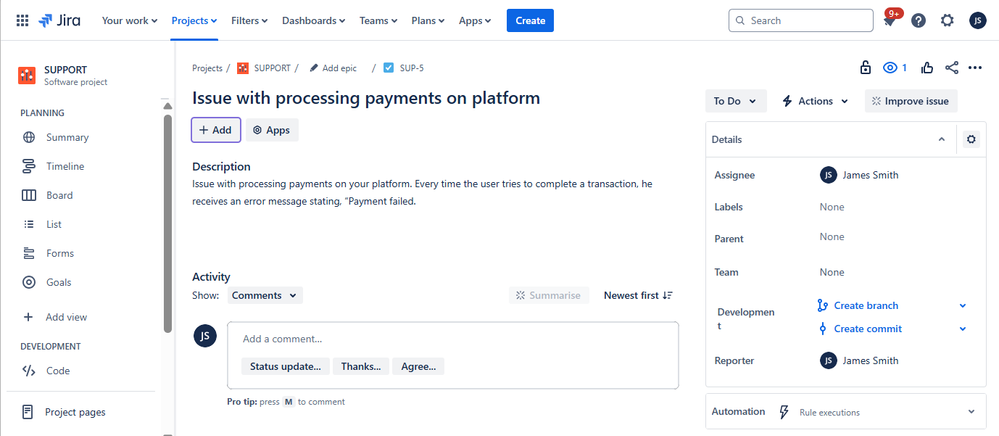Open the Projects dropdown menu

coord(194,20)
